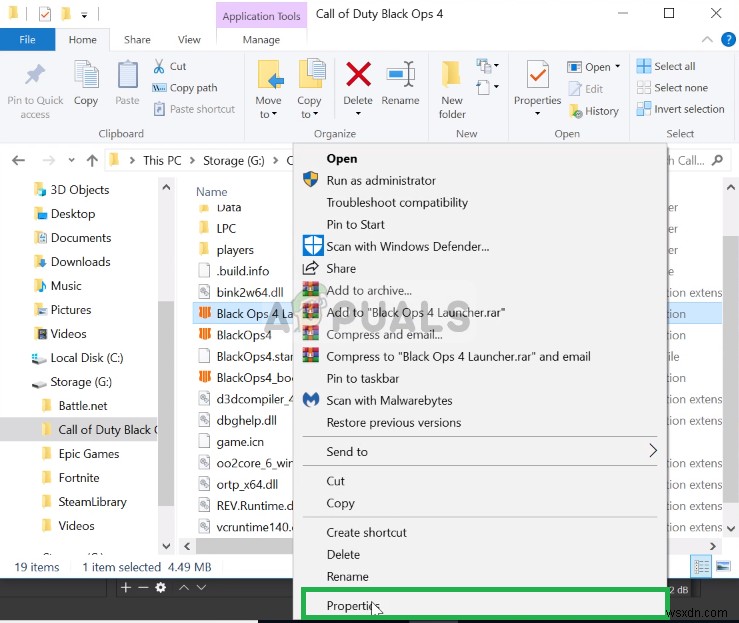
Task: Click the red Delete icon in ribbon
Action: (x=358, y=74)
